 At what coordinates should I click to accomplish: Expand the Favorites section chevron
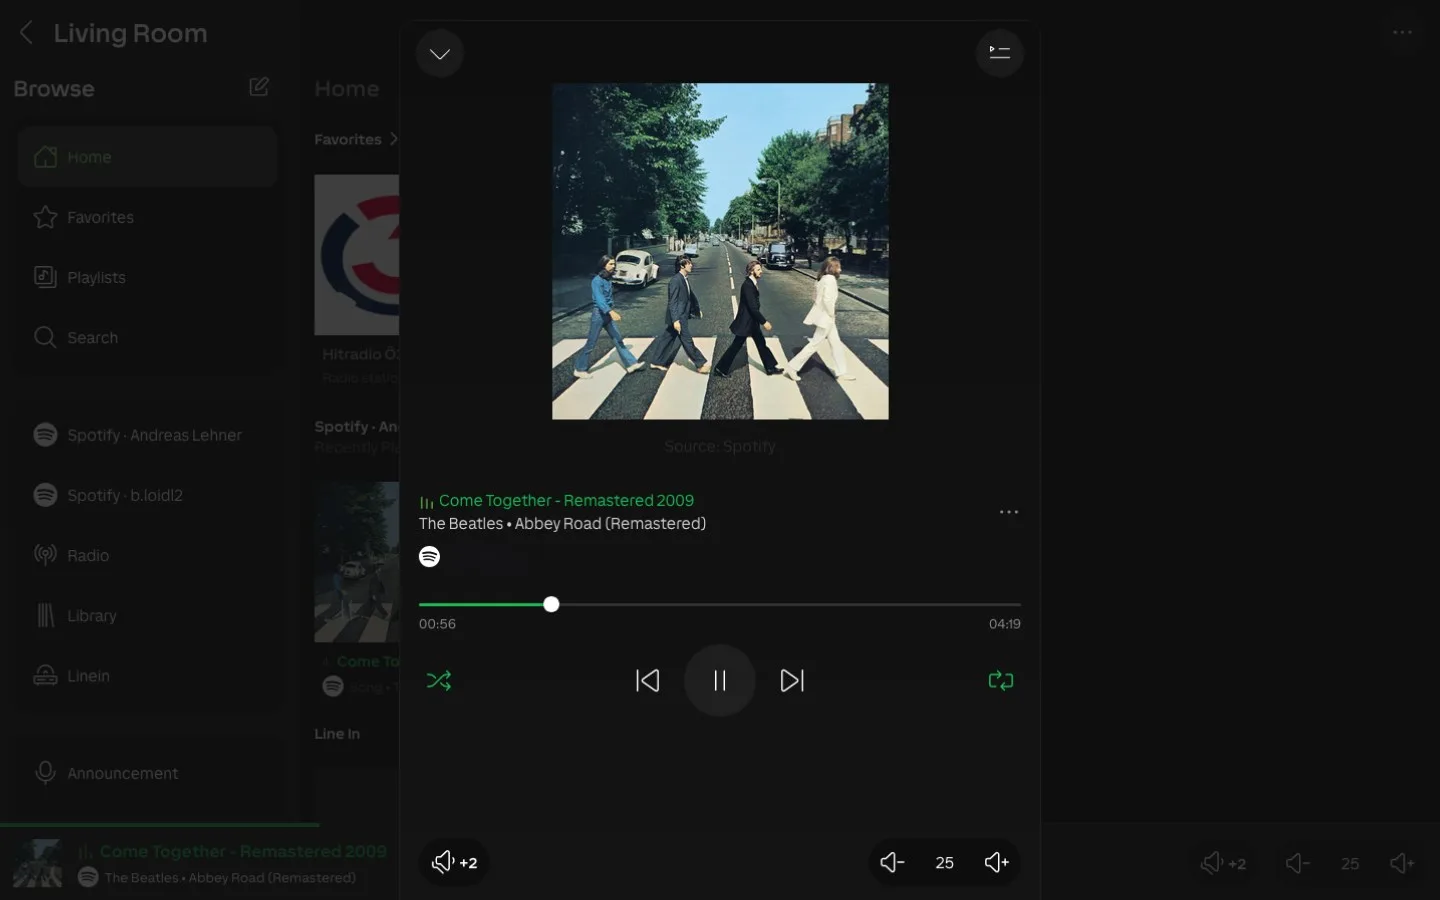click(x=393, y=139)
